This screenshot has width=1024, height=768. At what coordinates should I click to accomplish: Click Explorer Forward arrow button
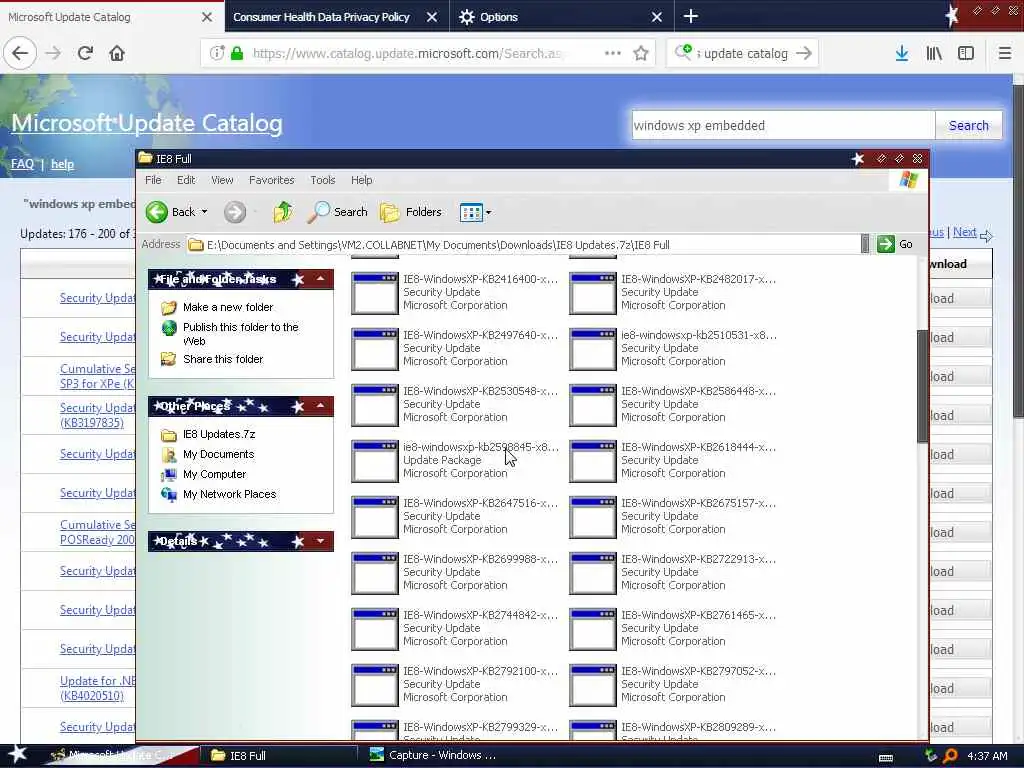[x=235, y=212]
